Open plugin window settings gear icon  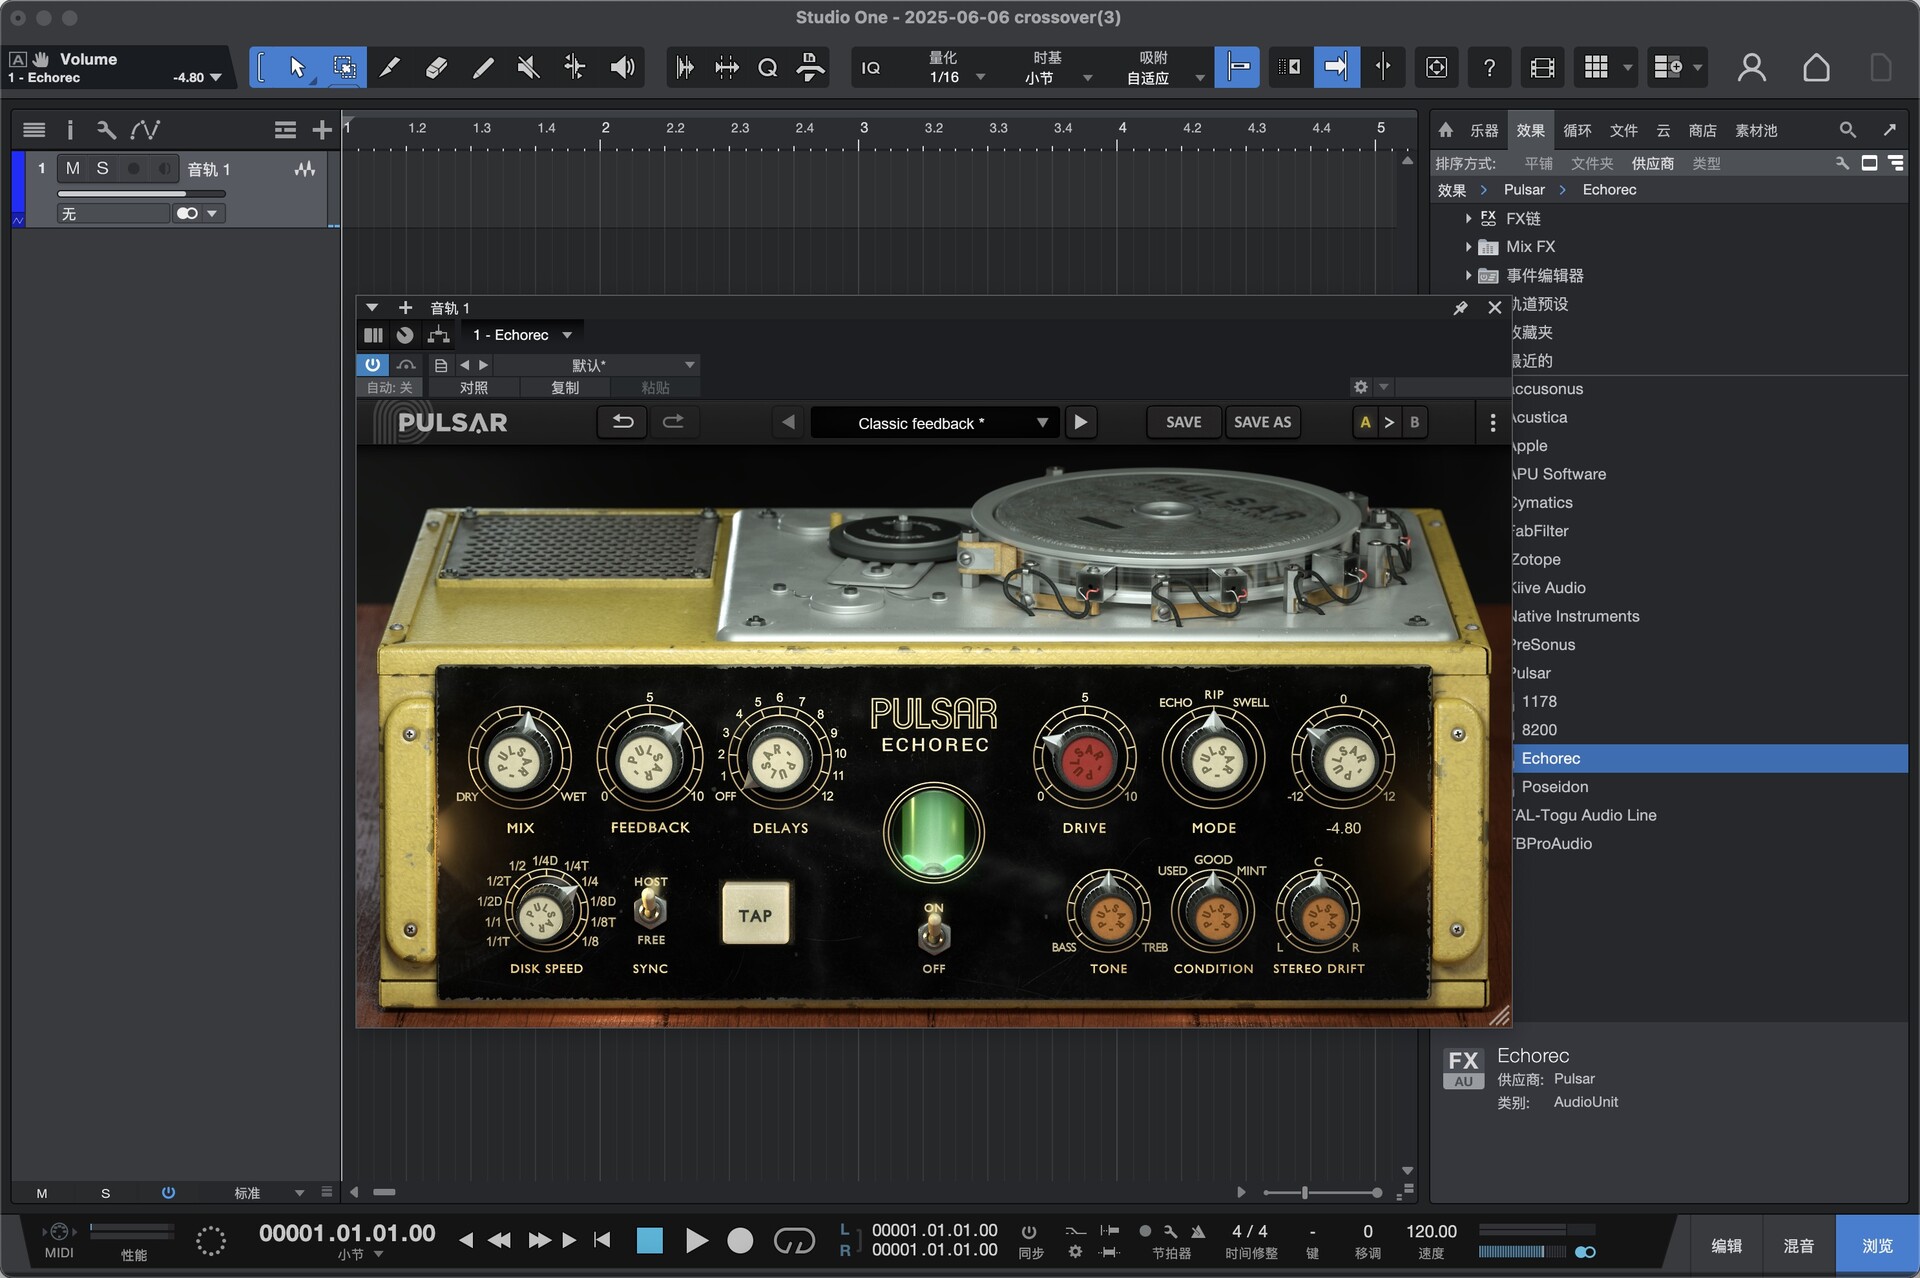(x=1360, y=387)
